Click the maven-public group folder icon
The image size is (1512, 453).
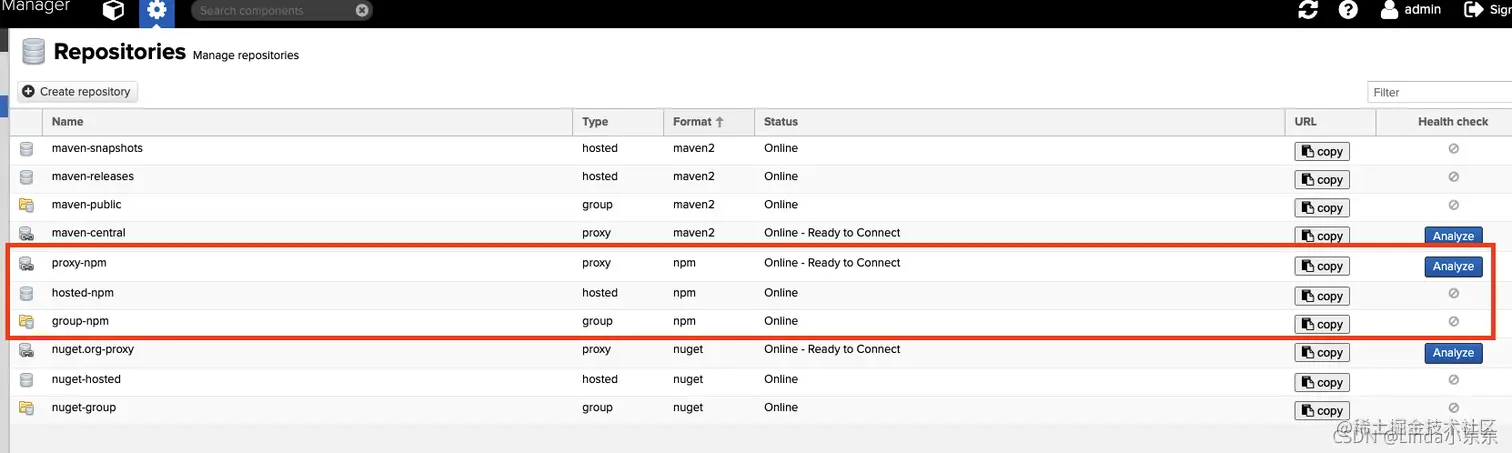27,205
